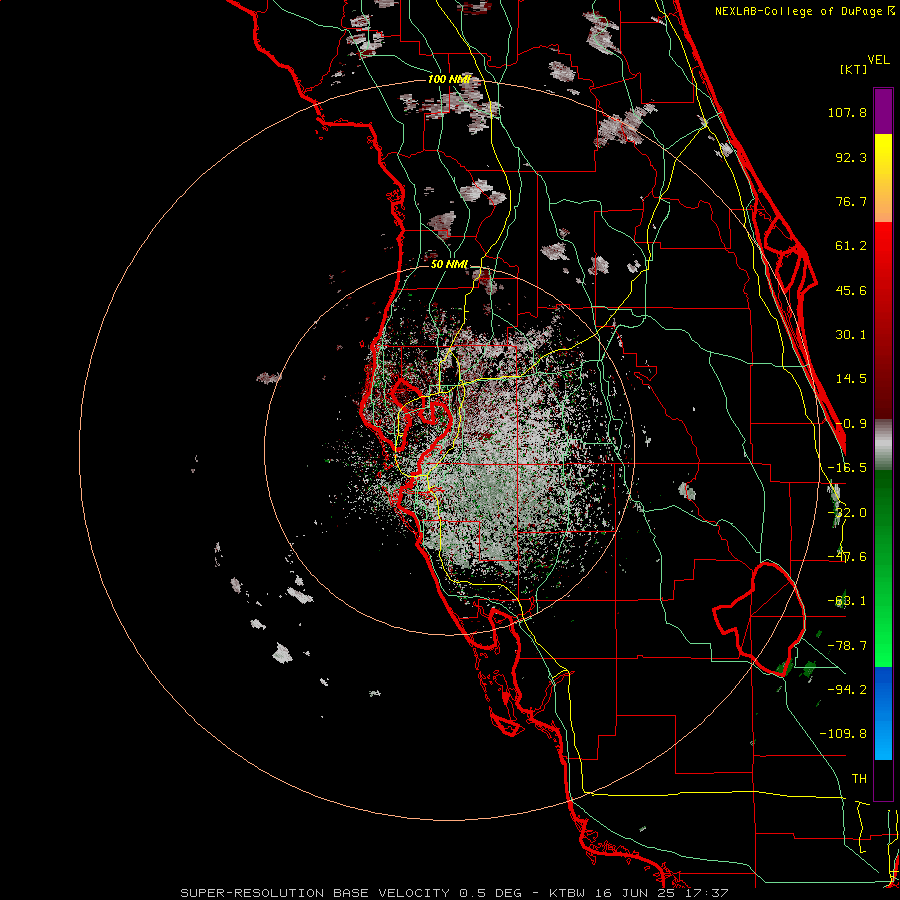
Task: Click the 107.8 velocity scale value
Action: click(x=847, y=112)
